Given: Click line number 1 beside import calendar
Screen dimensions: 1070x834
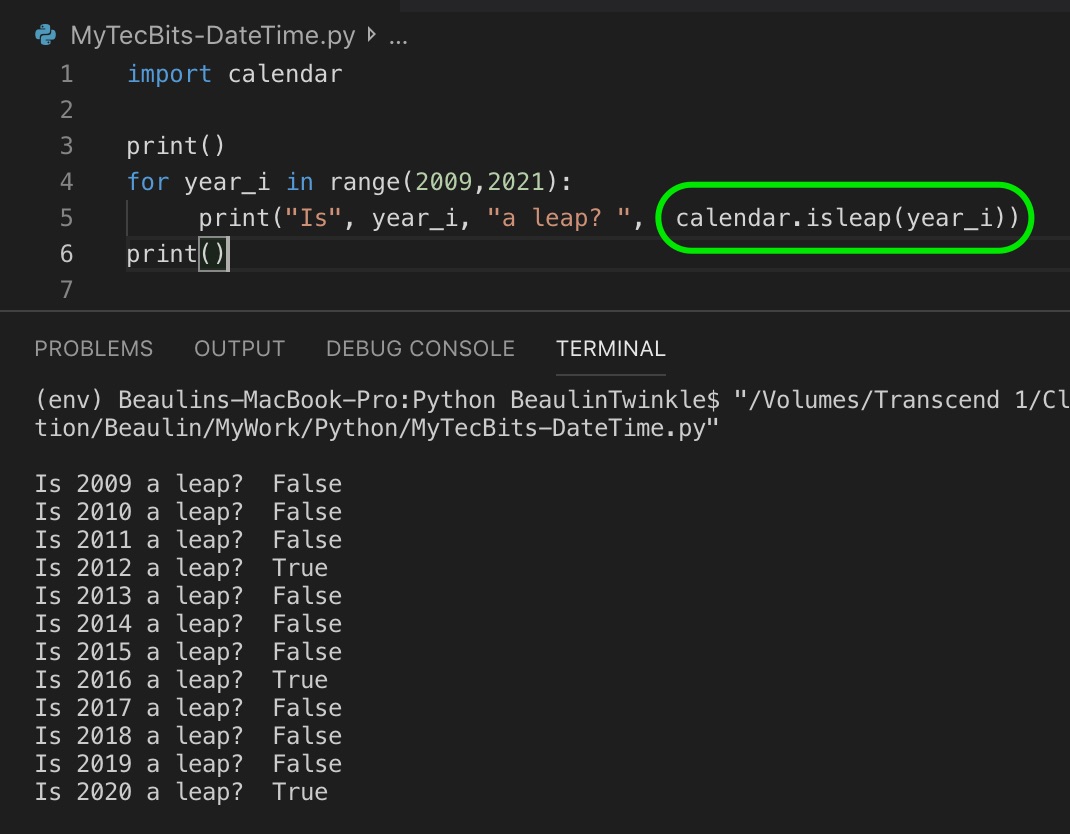Looking at the screenshot, I should 66,73.
